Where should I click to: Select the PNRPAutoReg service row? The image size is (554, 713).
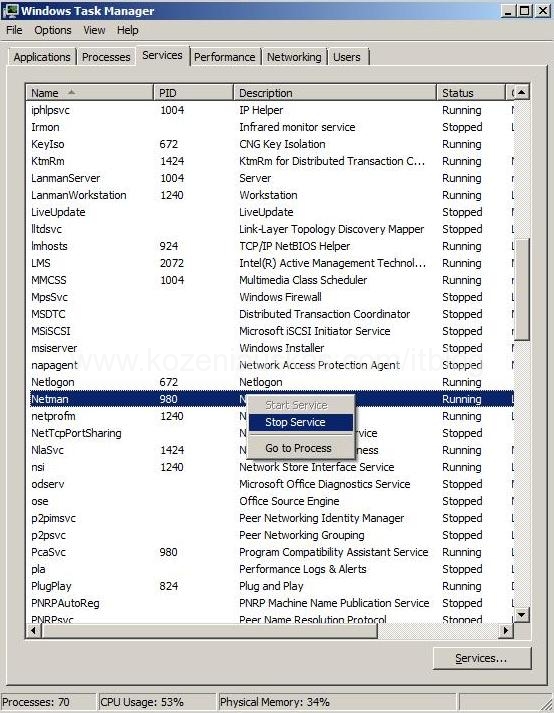[x=272, y=603]
